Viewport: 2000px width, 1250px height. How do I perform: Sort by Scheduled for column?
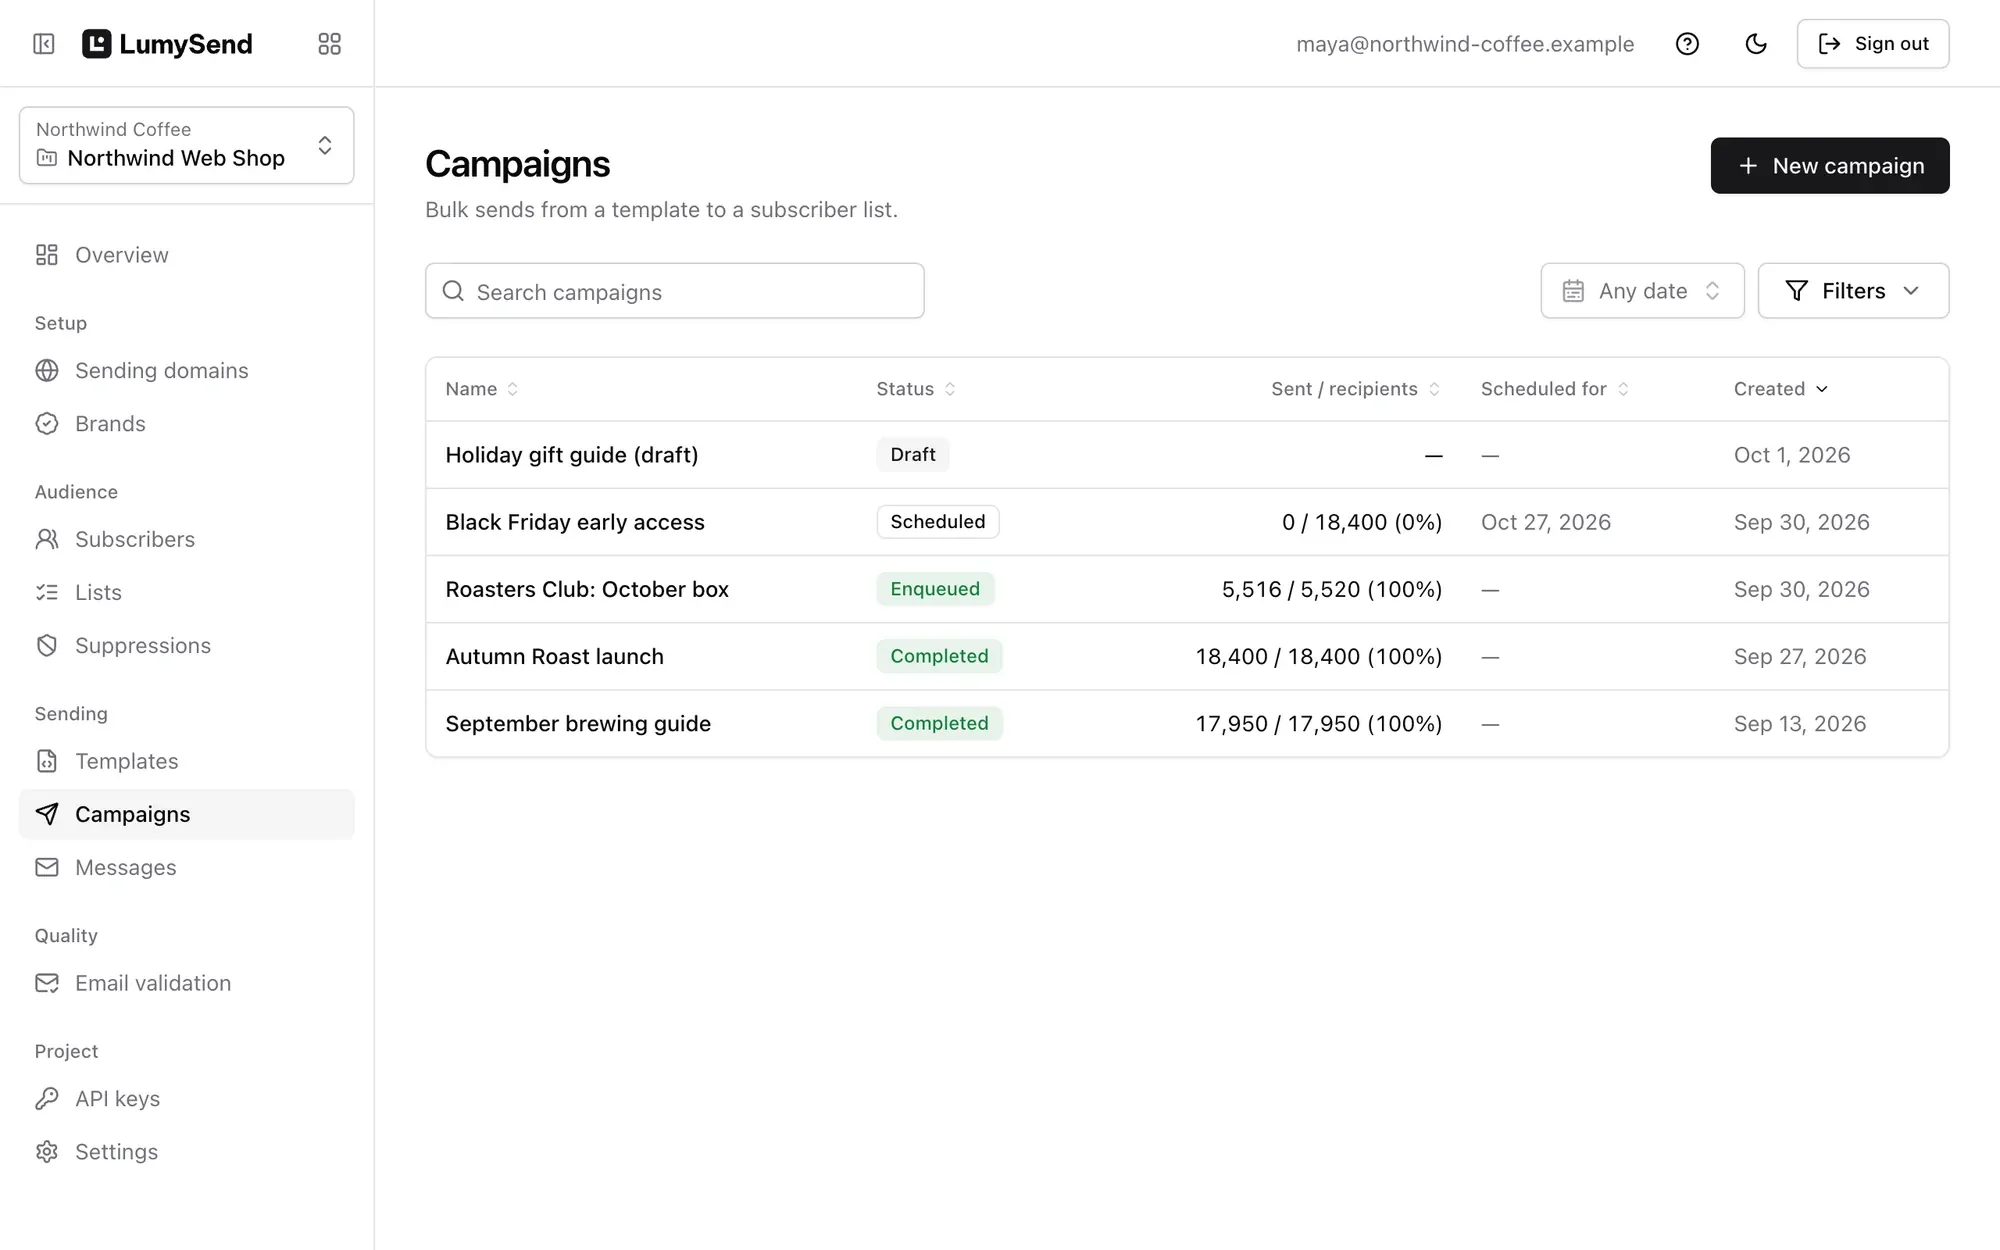pos(1555,389)
